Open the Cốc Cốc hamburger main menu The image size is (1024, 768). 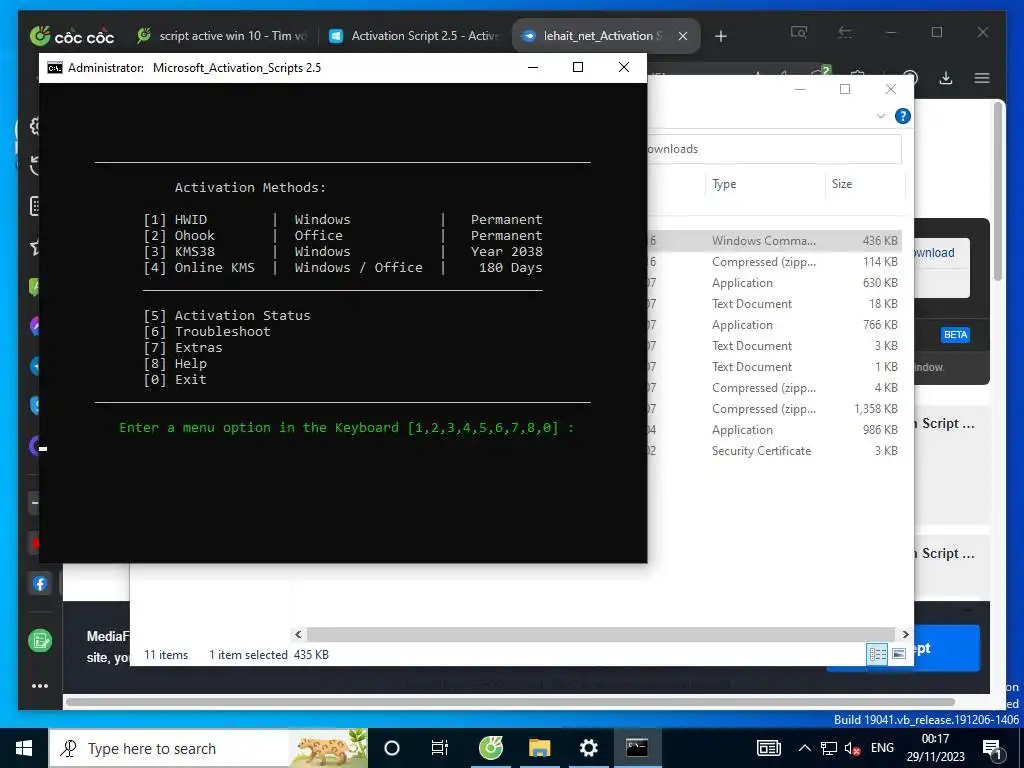[982, 78]
